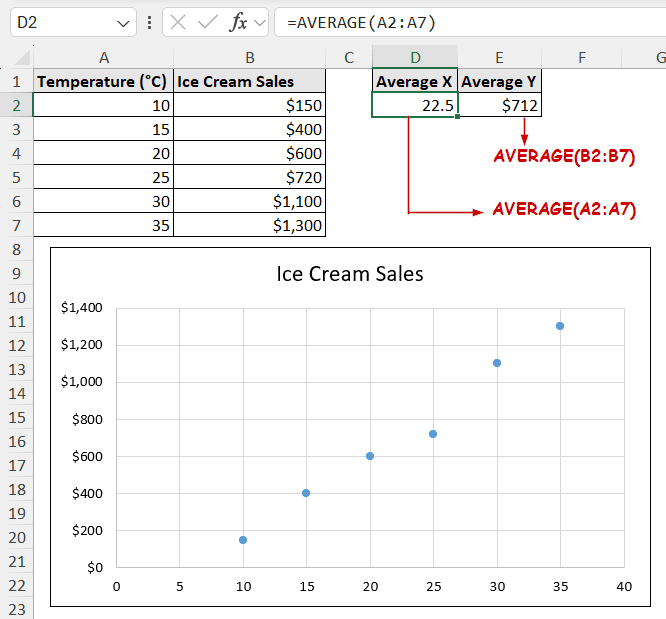This screenshot has width=666, height=619.
Task: Select cell A7 containing 35
Action: click(104, 225)
